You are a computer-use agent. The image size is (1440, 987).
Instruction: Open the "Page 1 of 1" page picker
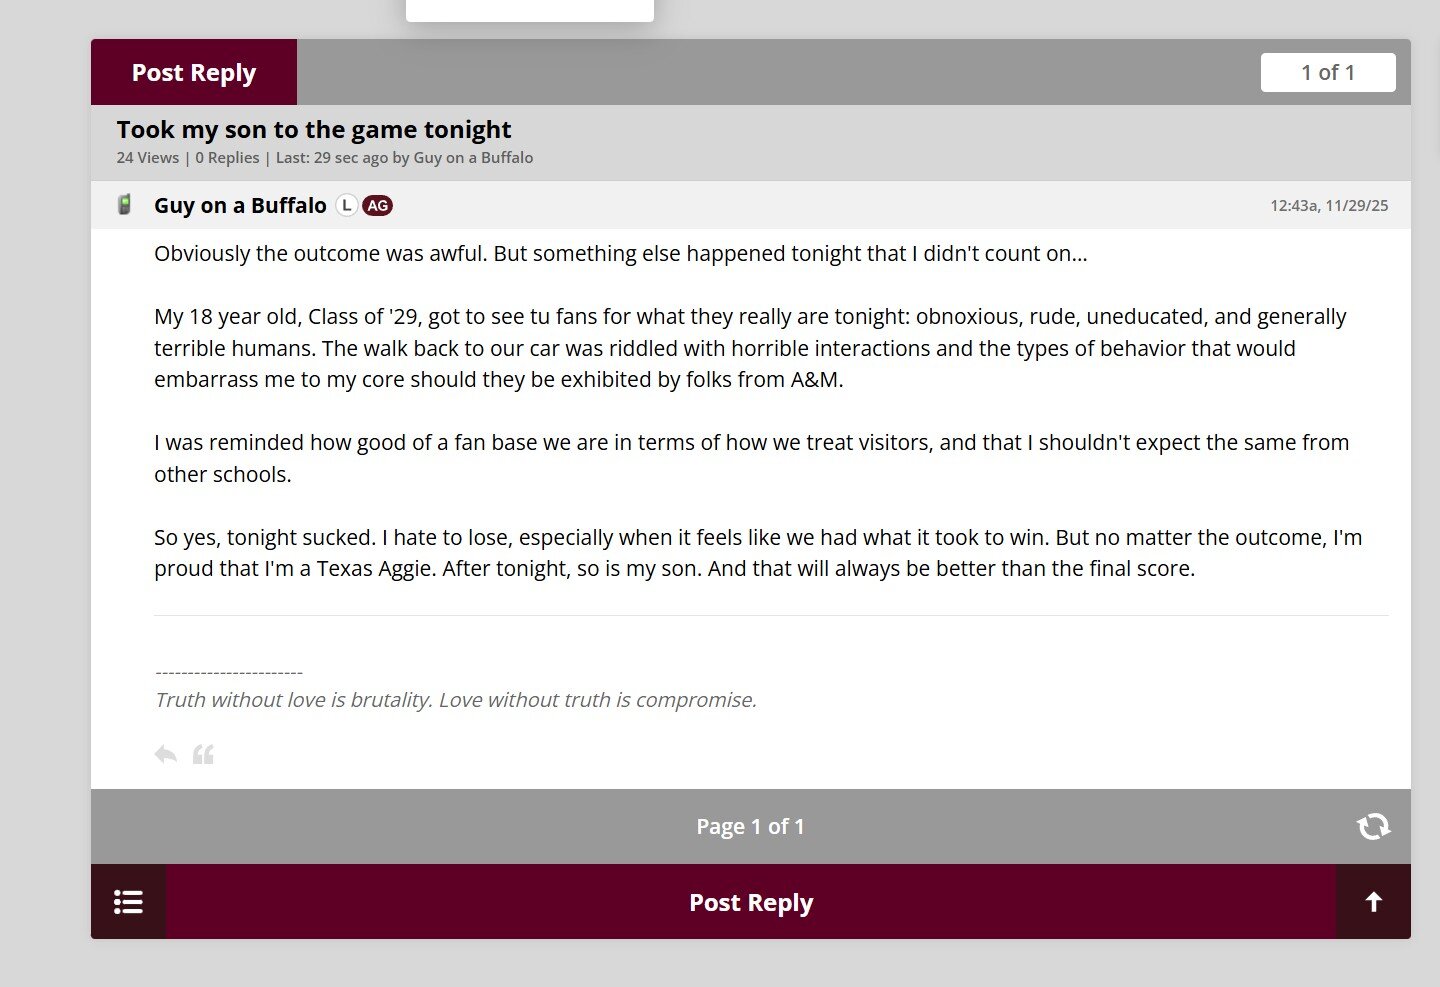(x=750, y=826)
